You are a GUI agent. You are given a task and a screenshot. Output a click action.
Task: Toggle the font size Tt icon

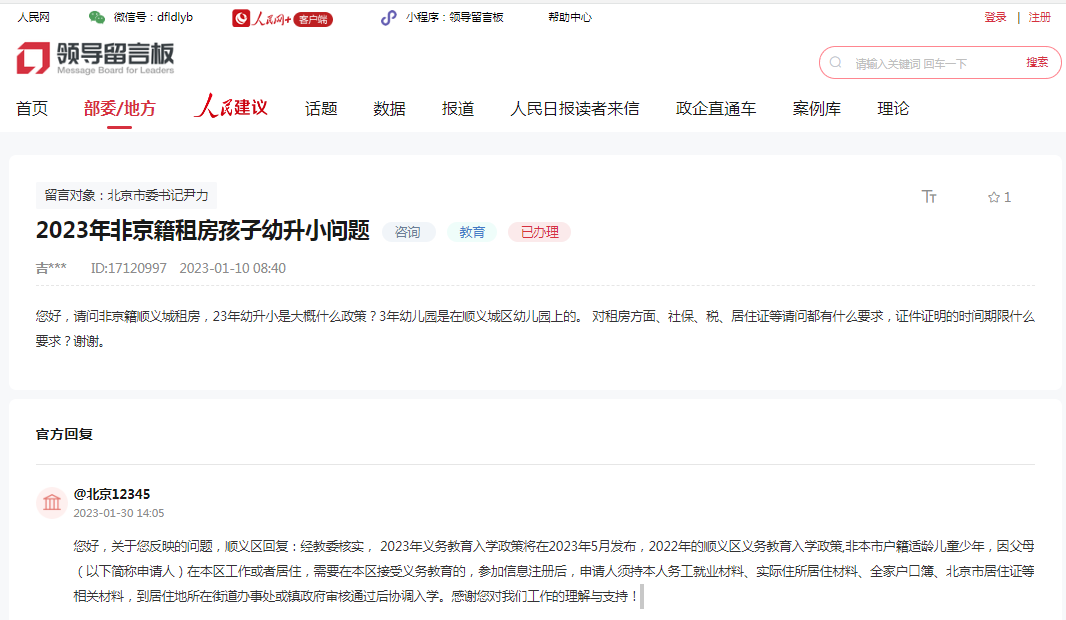[x=929, y=197]
